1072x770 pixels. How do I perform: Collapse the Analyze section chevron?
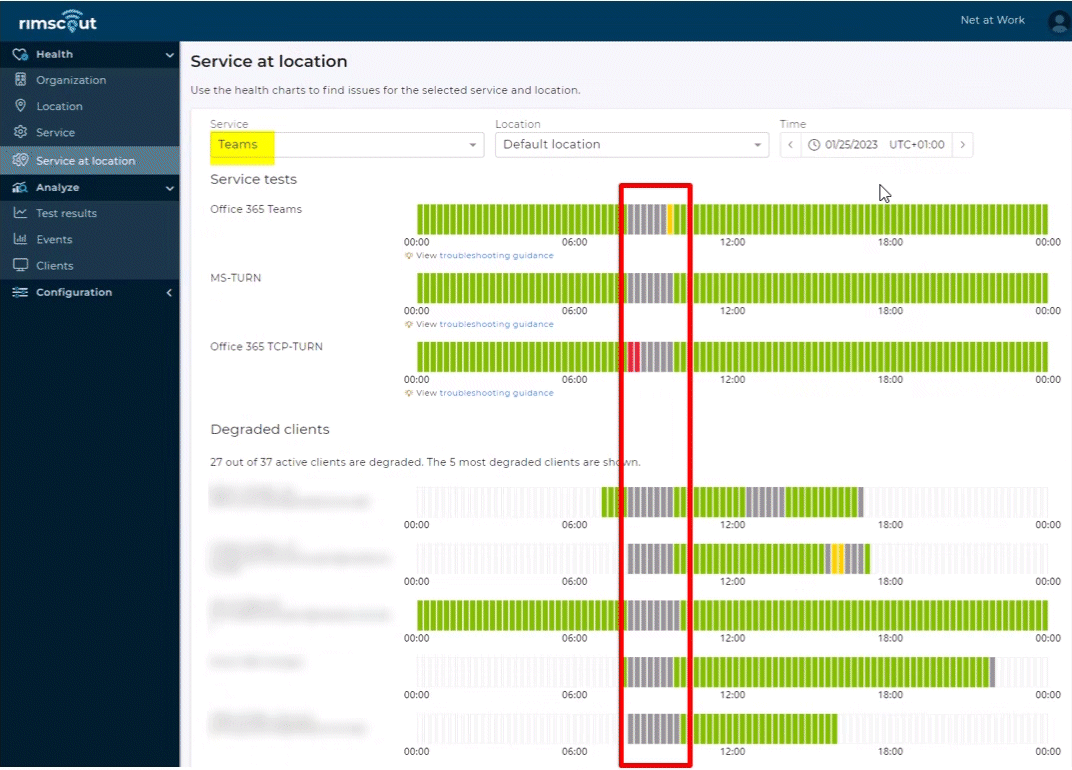(169, 187)
